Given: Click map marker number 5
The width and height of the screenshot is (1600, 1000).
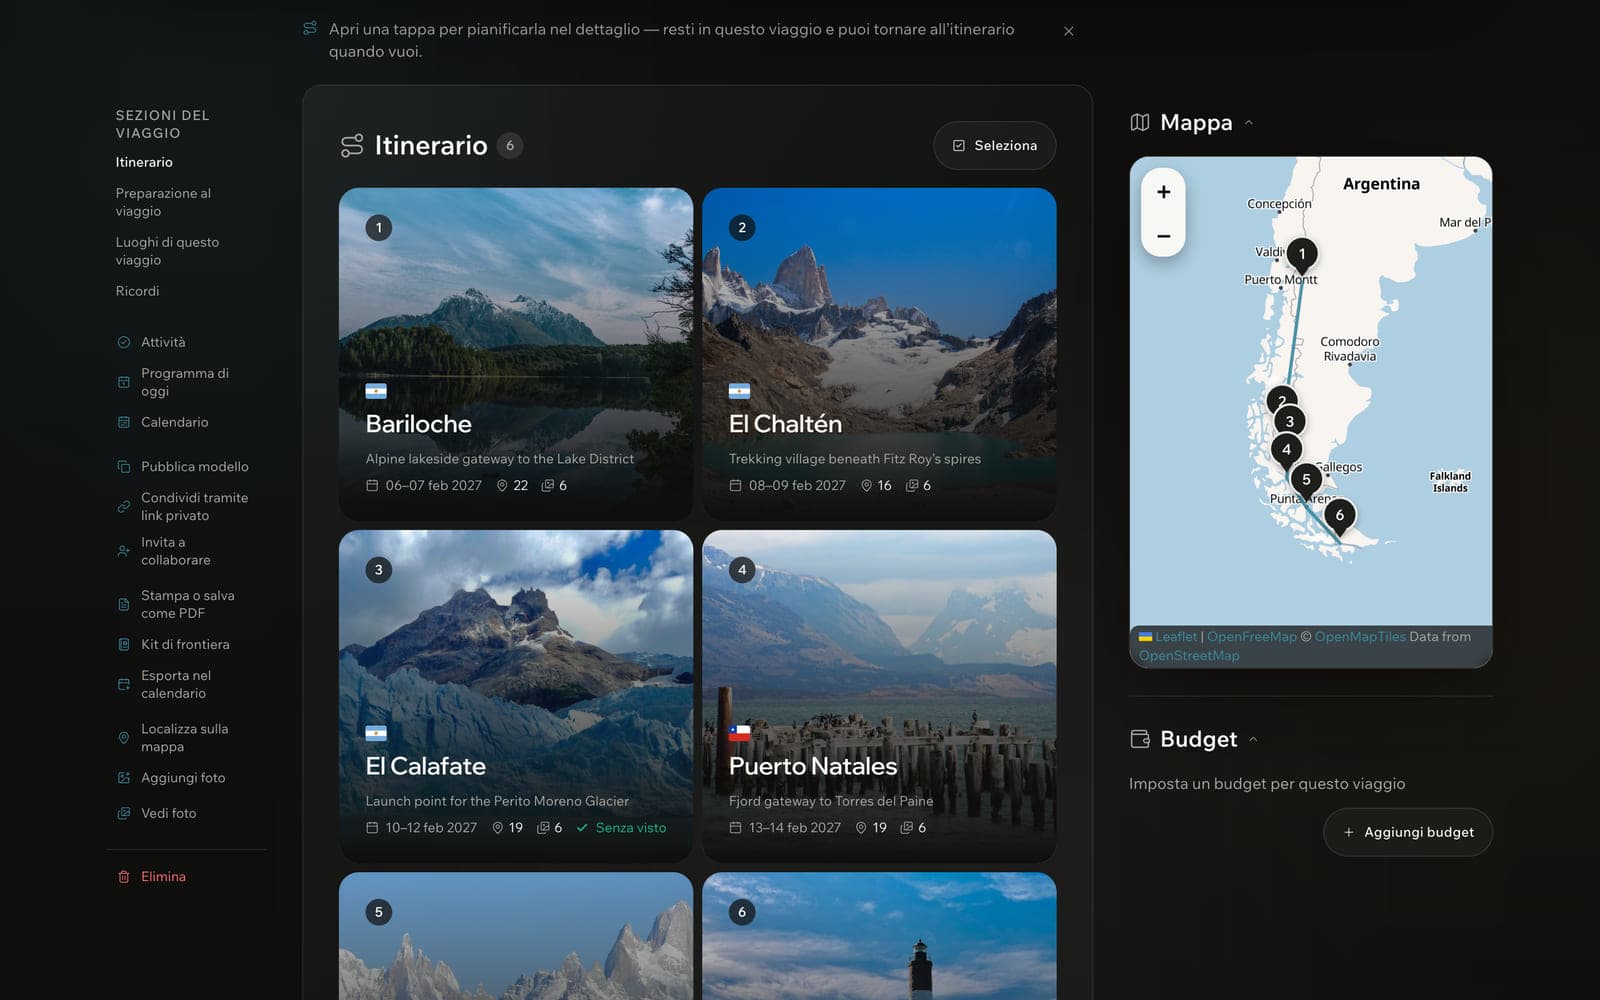Looking at the screenshot, I should point(1306,480).
